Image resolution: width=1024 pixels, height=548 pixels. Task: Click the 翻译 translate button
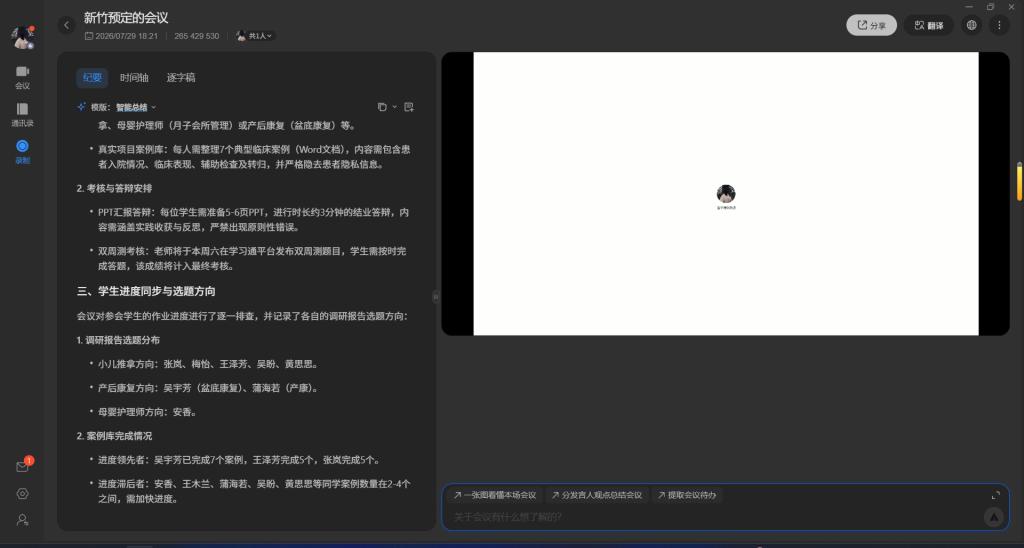[x=929, y=25]
